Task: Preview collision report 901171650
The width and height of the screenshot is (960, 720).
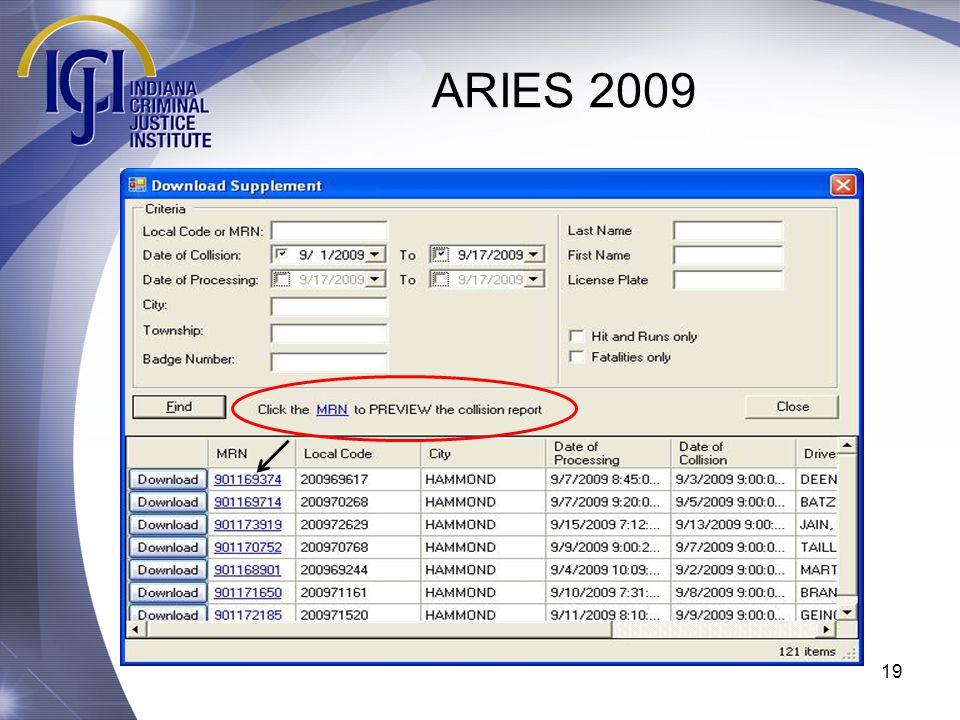Action: 247,593
